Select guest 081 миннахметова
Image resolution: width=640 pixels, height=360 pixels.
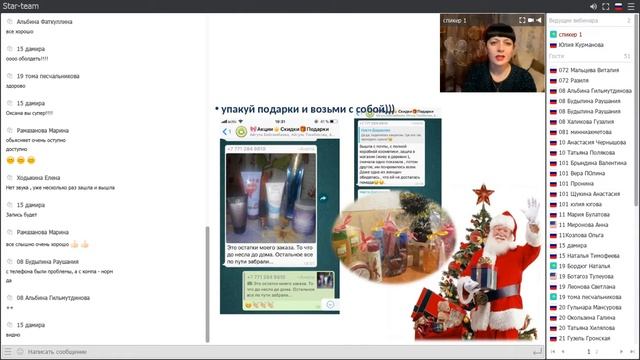pos(585,132)
